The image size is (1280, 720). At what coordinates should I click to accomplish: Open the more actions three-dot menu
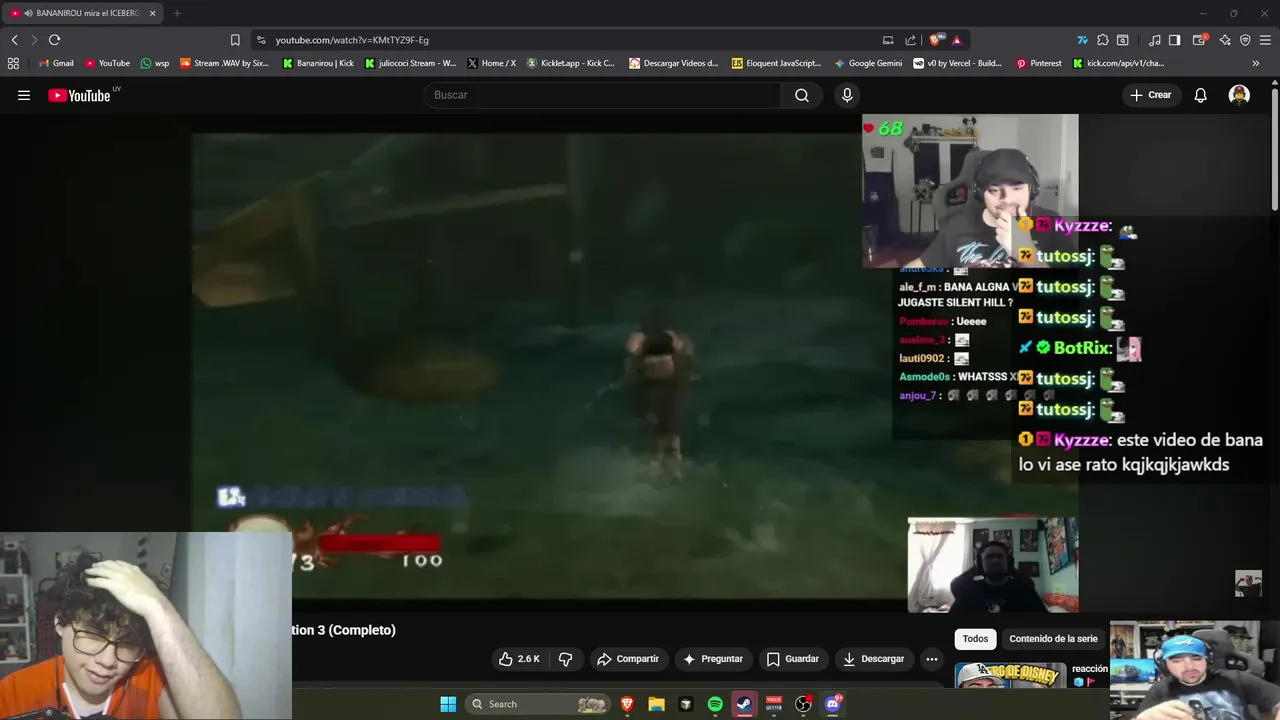(x=931, y=659)
